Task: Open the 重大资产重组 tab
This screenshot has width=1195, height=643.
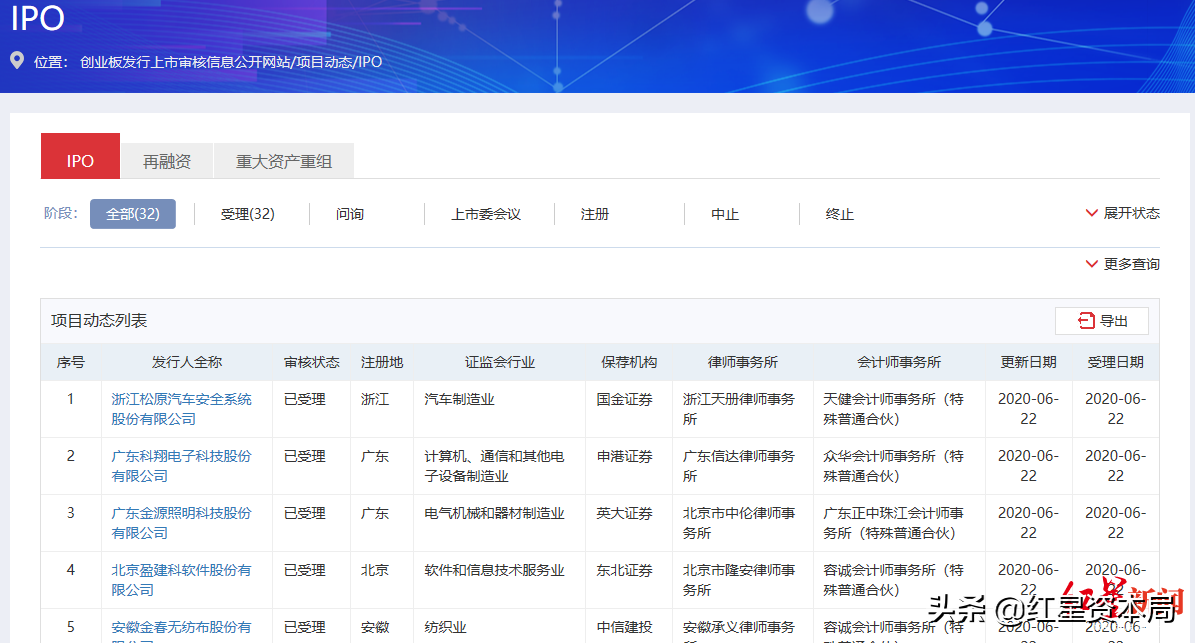Action: [x=284, y=161]
